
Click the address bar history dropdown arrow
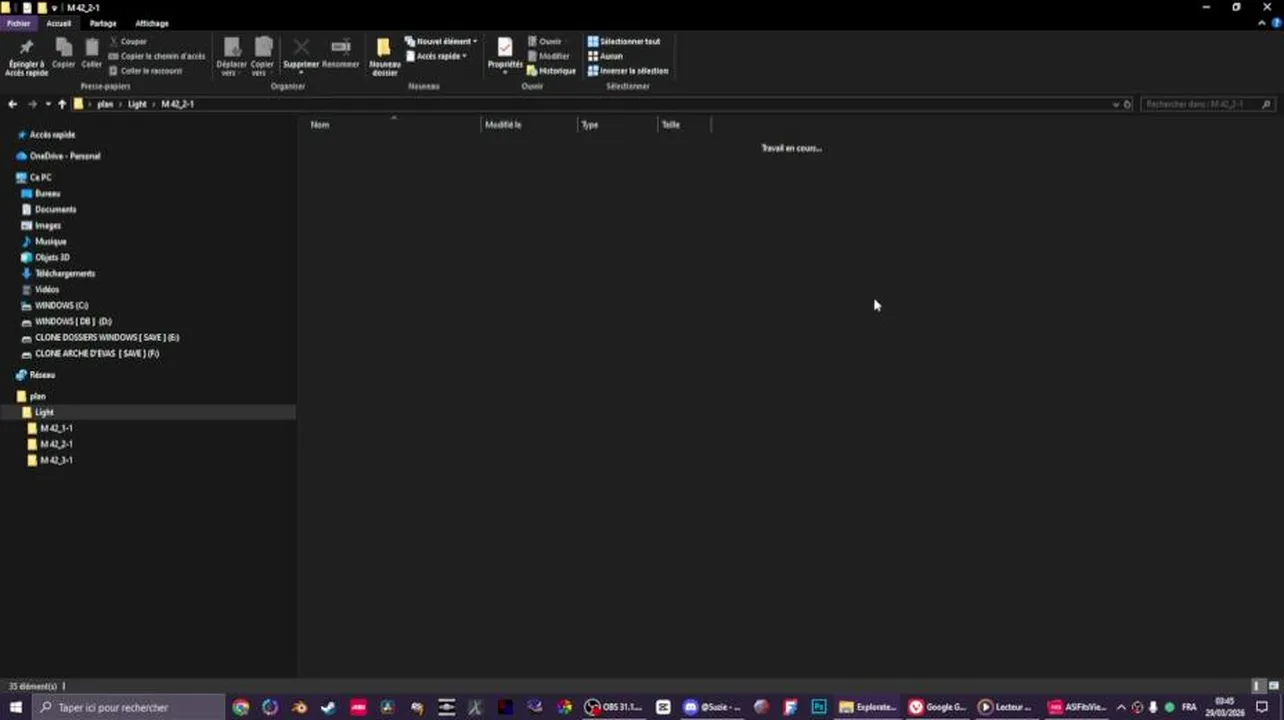pyautogui.click(x=1116, y=104)
